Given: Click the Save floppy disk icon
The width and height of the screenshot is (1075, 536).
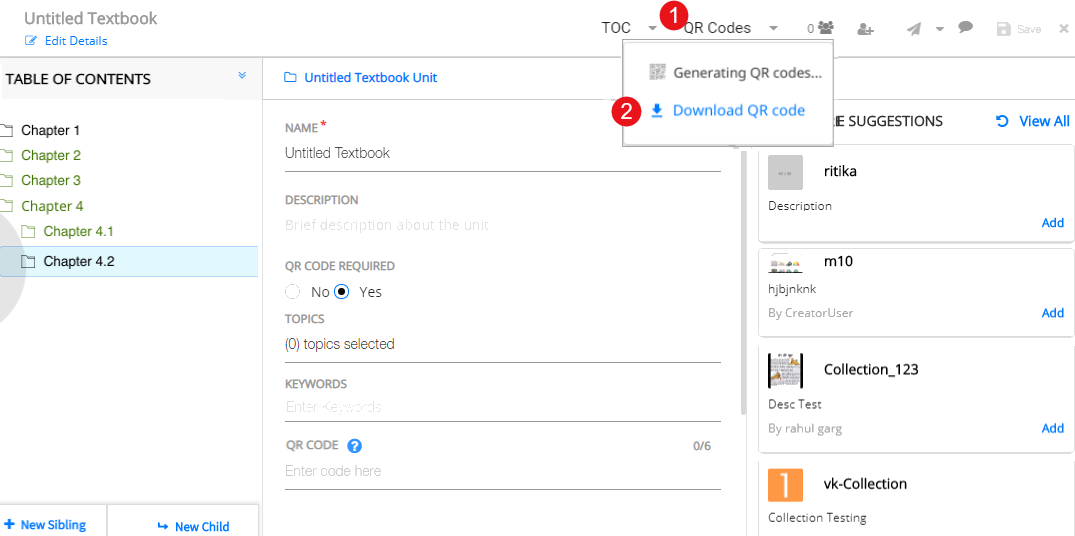Looking at the screenshot, I should pyautogui.click(x=1004, y=29).
